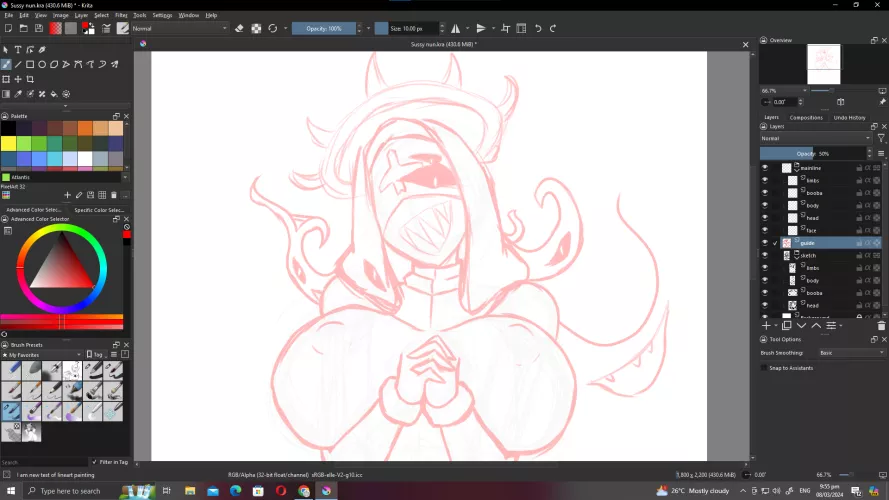Move the layer up in the stack
This screenshot has height=500, width=889.
816,325
